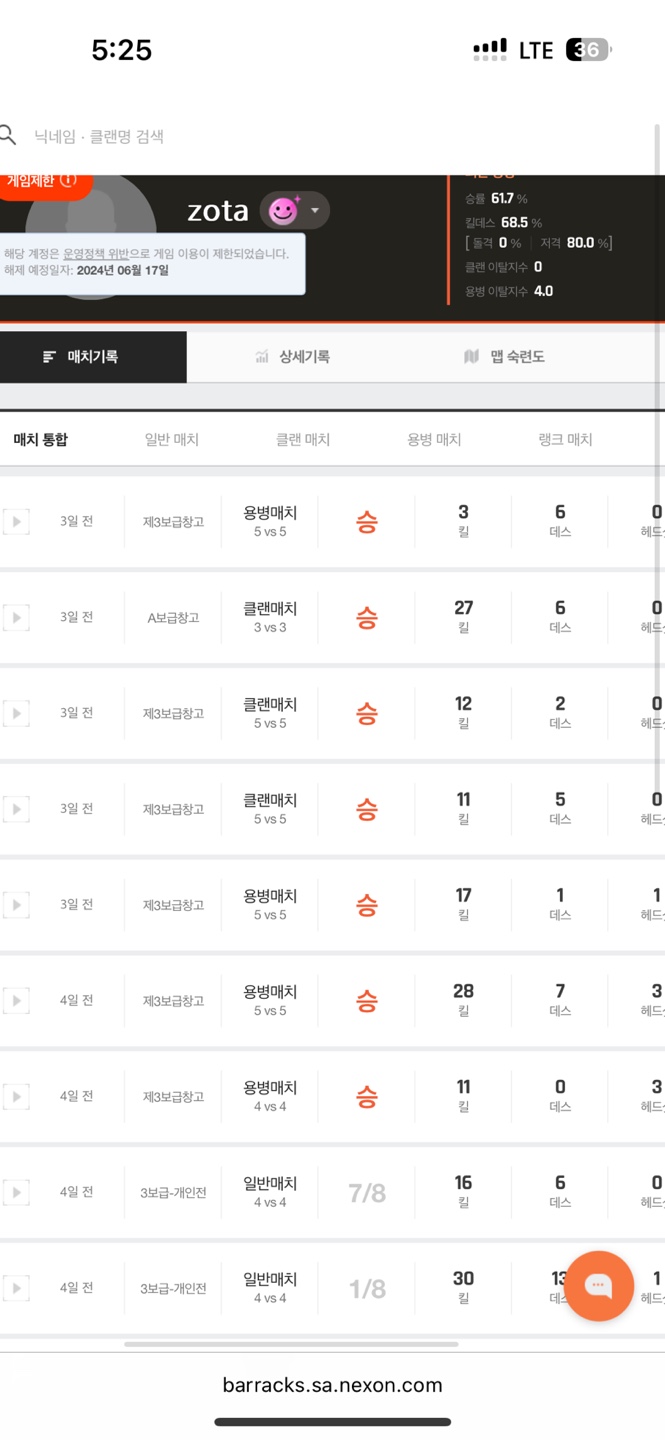
Task: Click the horizontal scrollbar under the match list
Action: (290, 1344)
